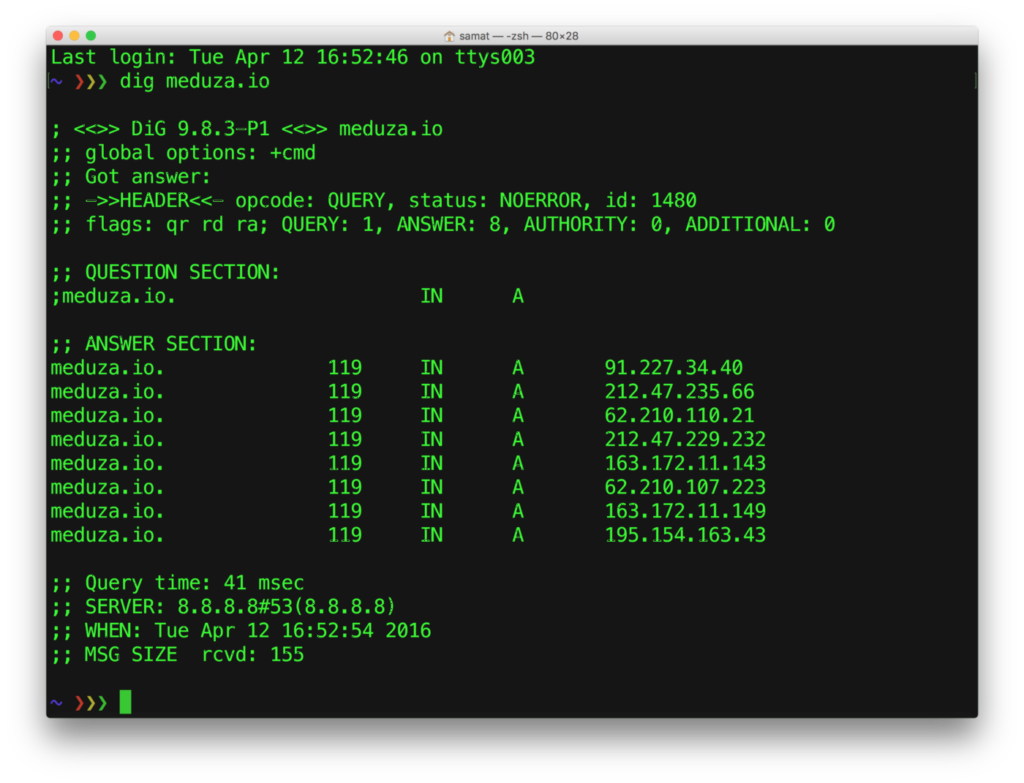Click the 'Query time: 41 msec' line
The image size is (1024, 783).
(x=178, y=583)
